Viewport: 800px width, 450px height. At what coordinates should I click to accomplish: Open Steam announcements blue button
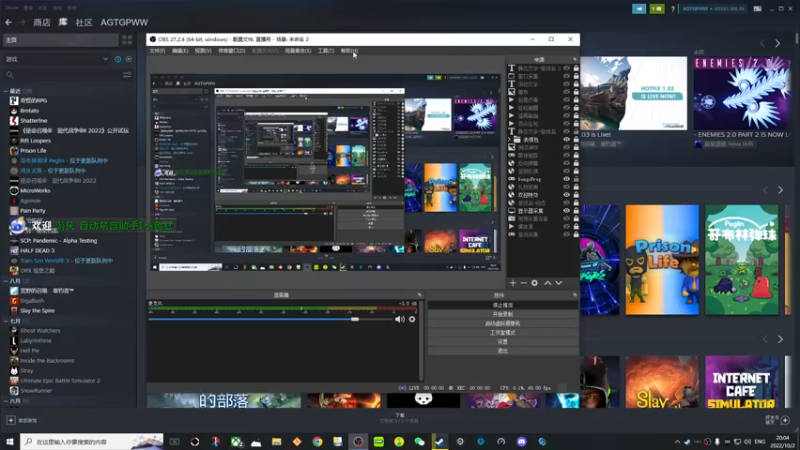(x=639, y=9)
